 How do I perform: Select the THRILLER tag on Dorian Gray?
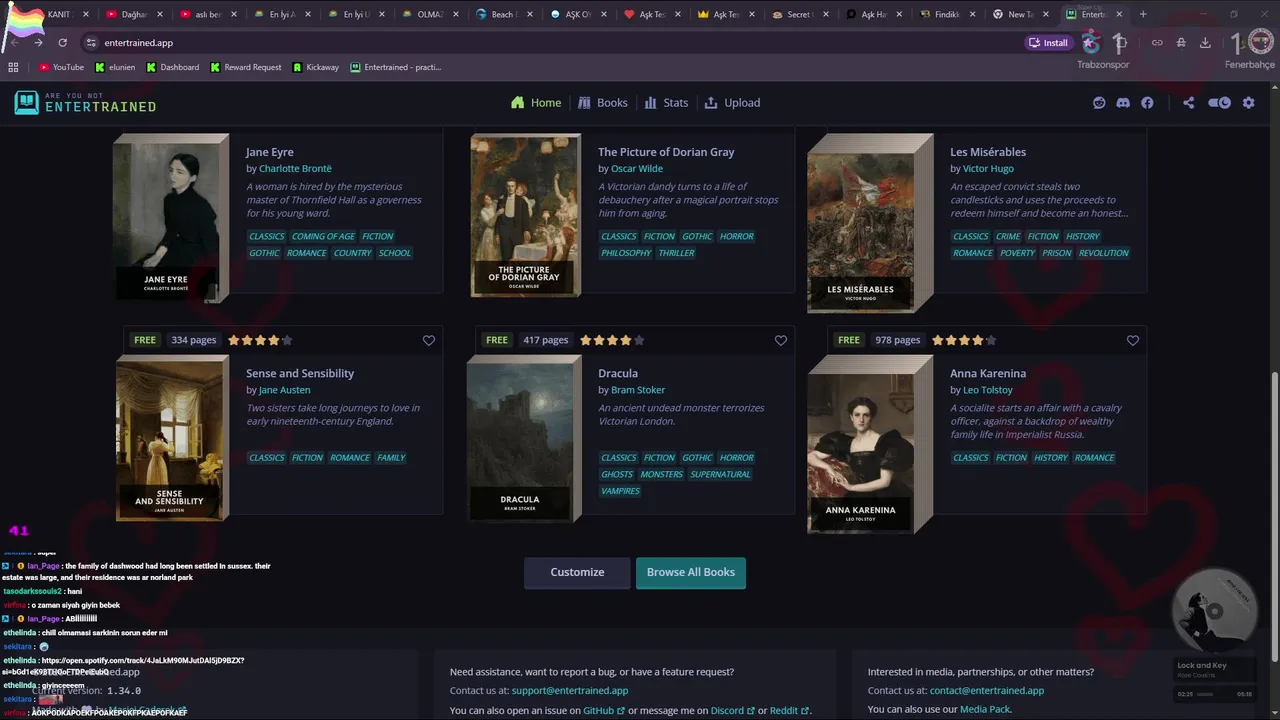pyautogui.click(x=676, y=253)
